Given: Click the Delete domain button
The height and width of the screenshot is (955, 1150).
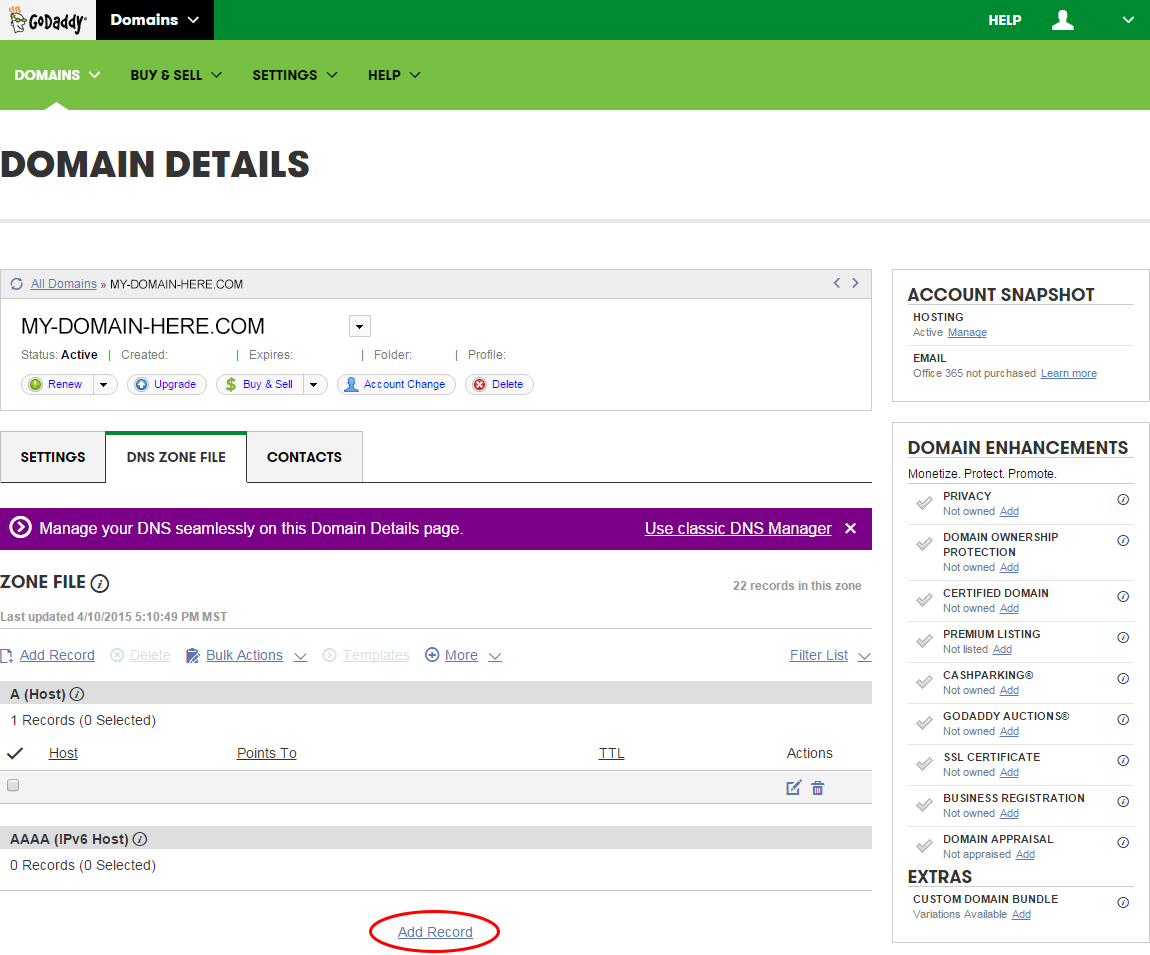Looking at the screenshot, I should tap(499, 384).
